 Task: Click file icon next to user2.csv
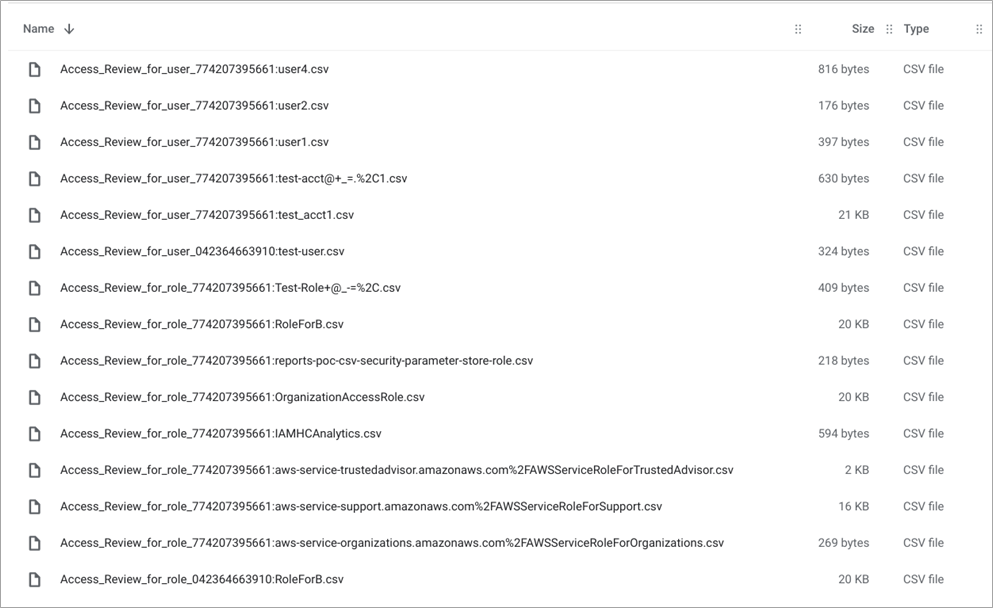tap(35, 106)
